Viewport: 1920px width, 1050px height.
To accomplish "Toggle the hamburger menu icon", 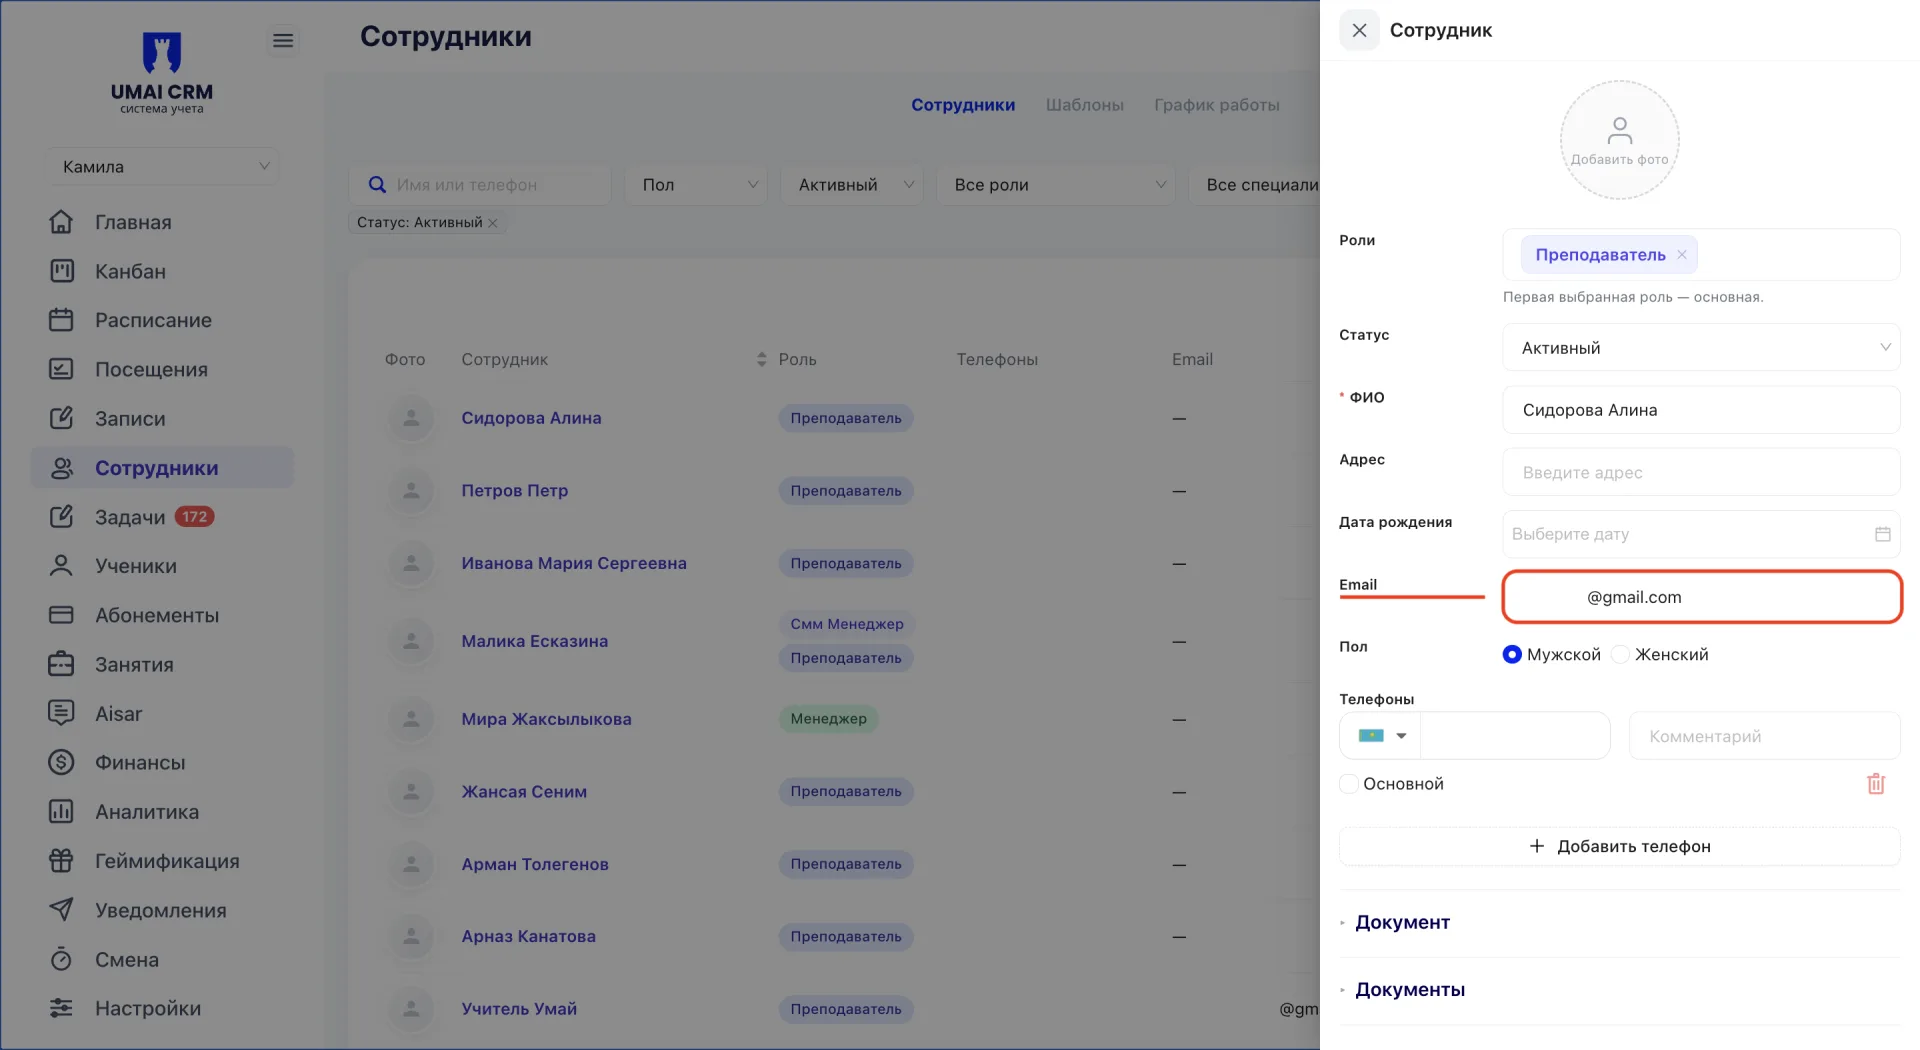I will [283, 40].
